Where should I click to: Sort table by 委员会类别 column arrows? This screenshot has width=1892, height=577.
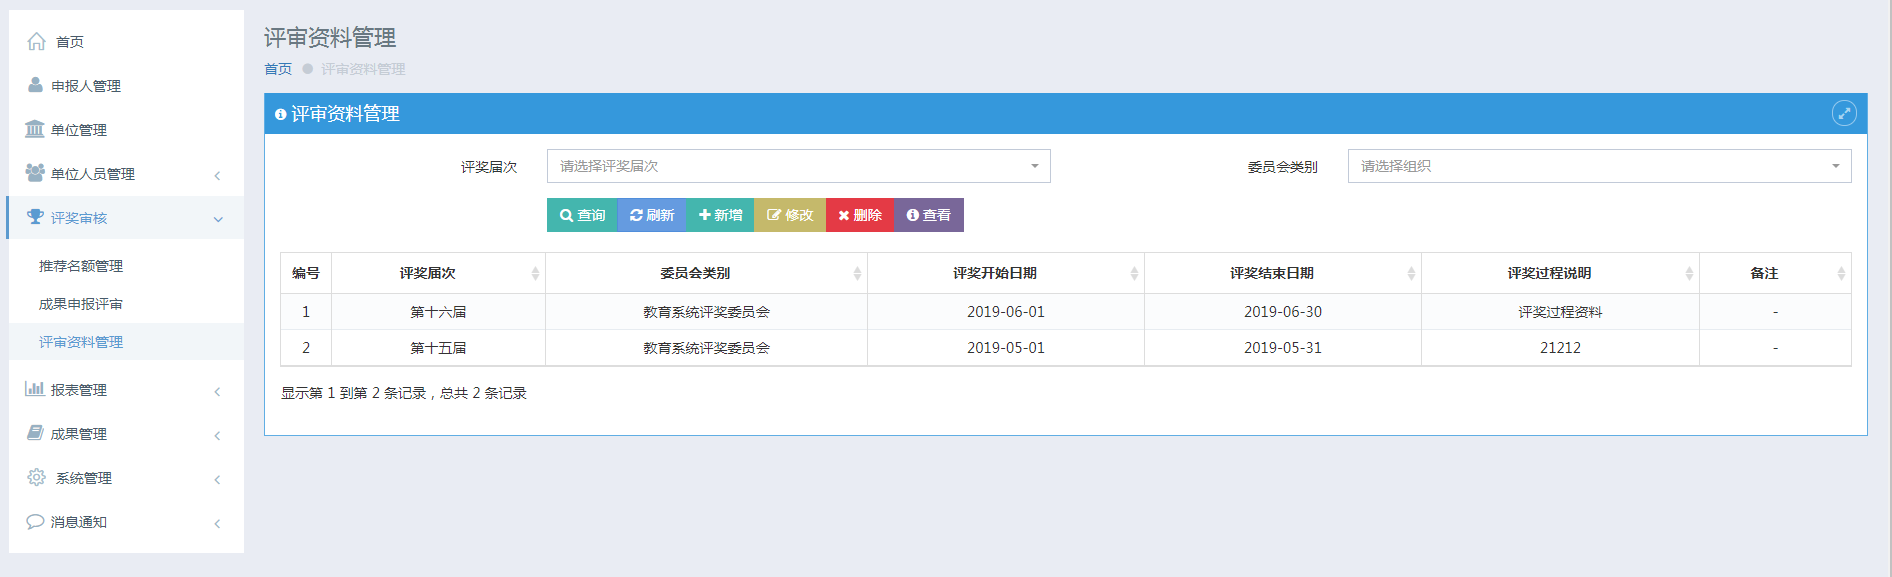click(857, 273)
